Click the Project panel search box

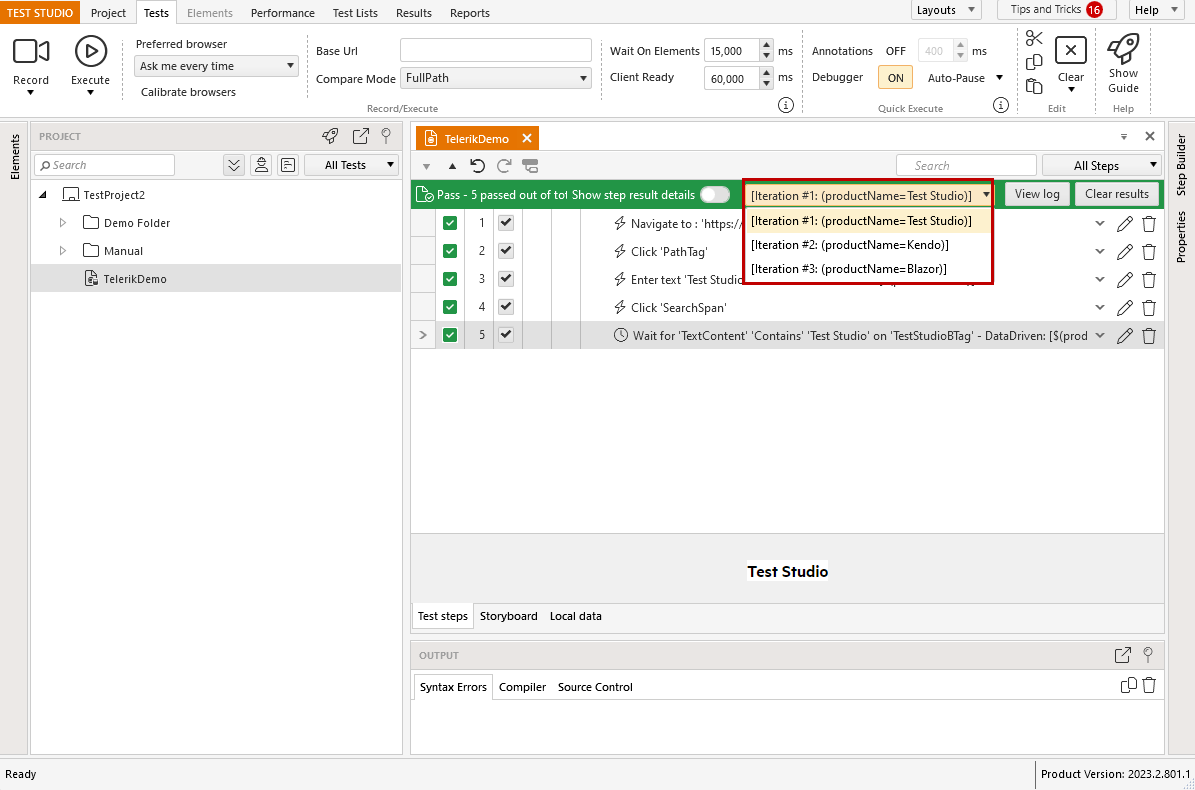(x=104, y=165)
